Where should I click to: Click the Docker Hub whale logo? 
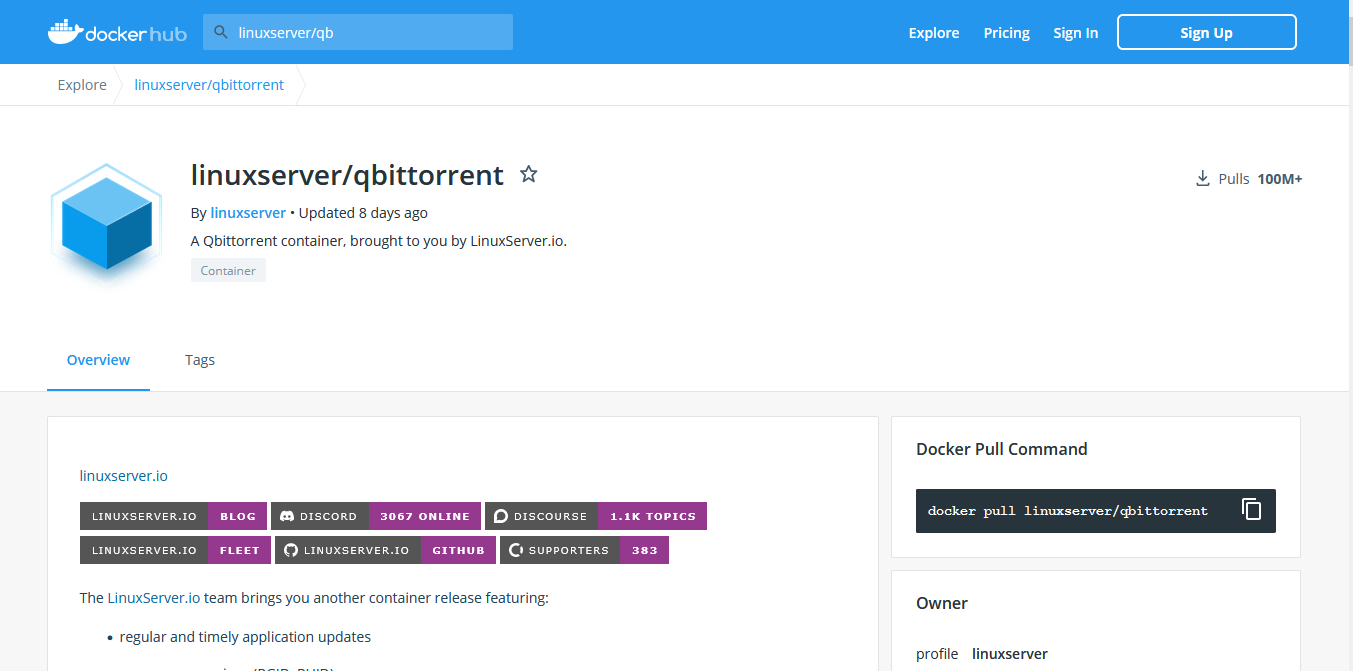click(x=117, y=32)
